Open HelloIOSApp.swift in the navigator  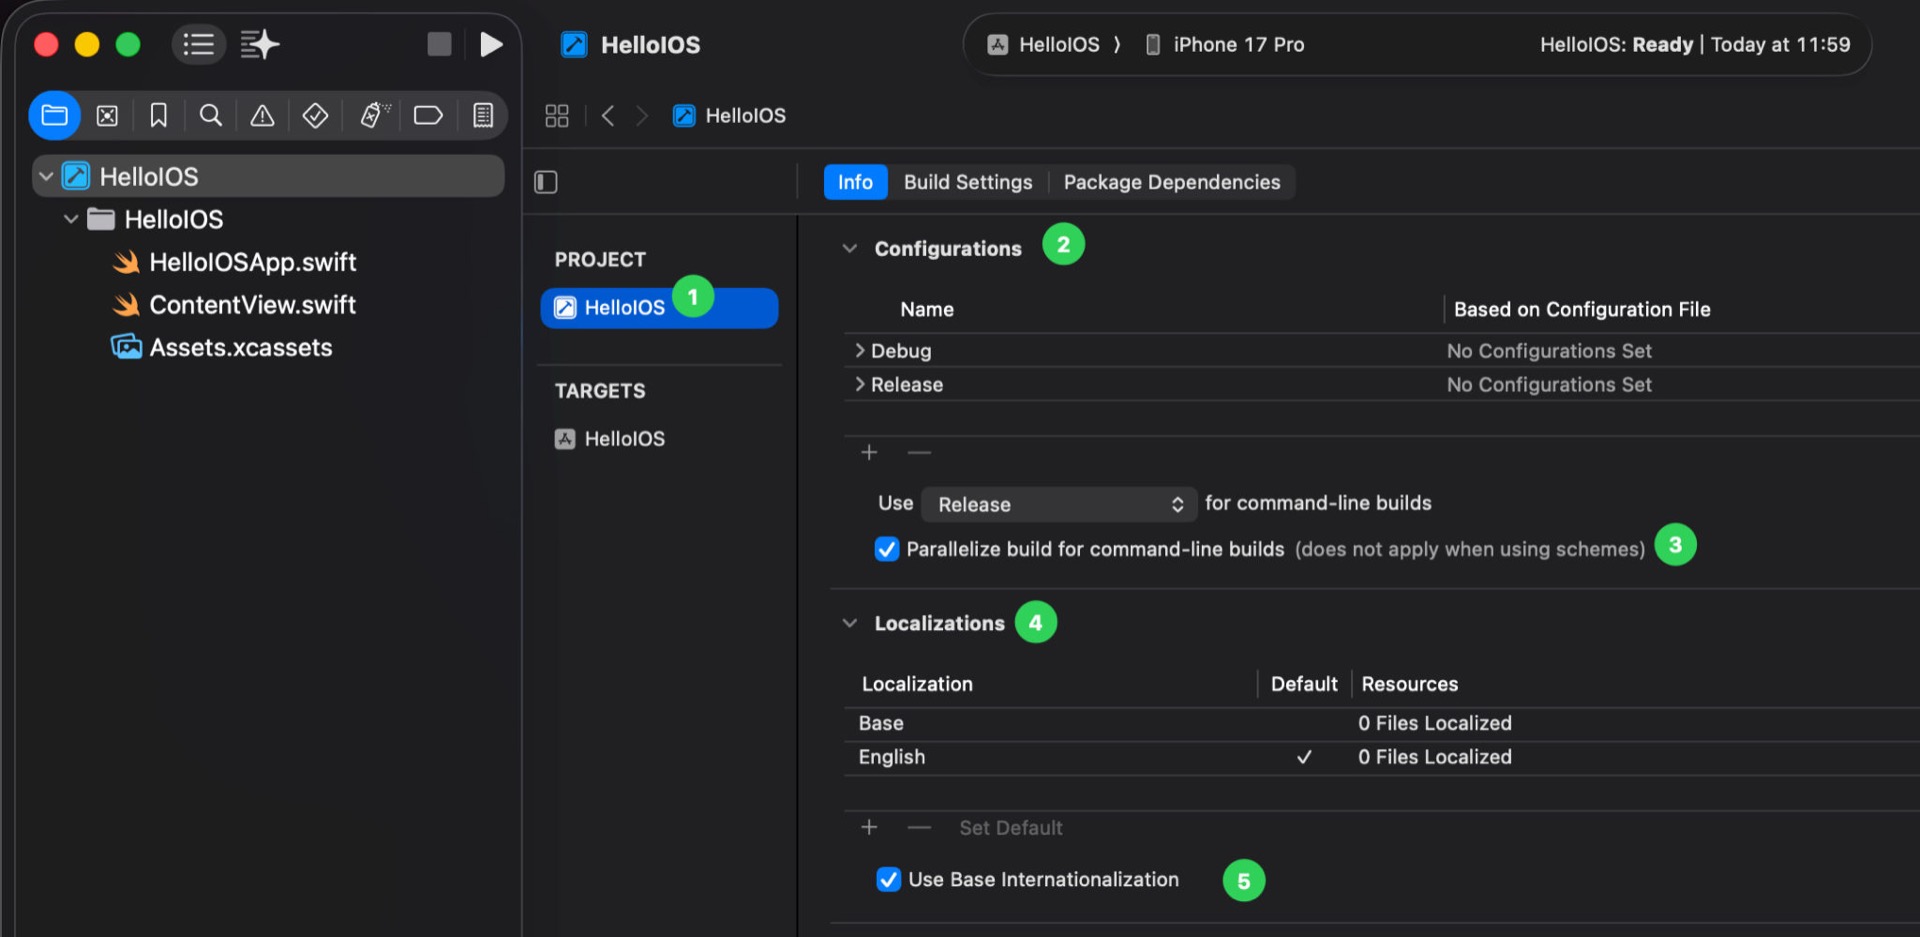[x=252, y=262]
